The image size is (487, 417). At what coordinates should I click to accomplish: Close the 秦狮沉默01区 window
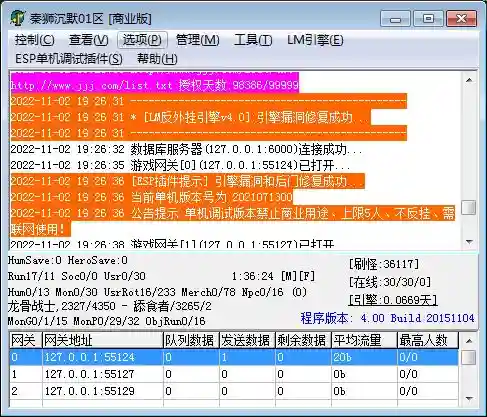462,19
